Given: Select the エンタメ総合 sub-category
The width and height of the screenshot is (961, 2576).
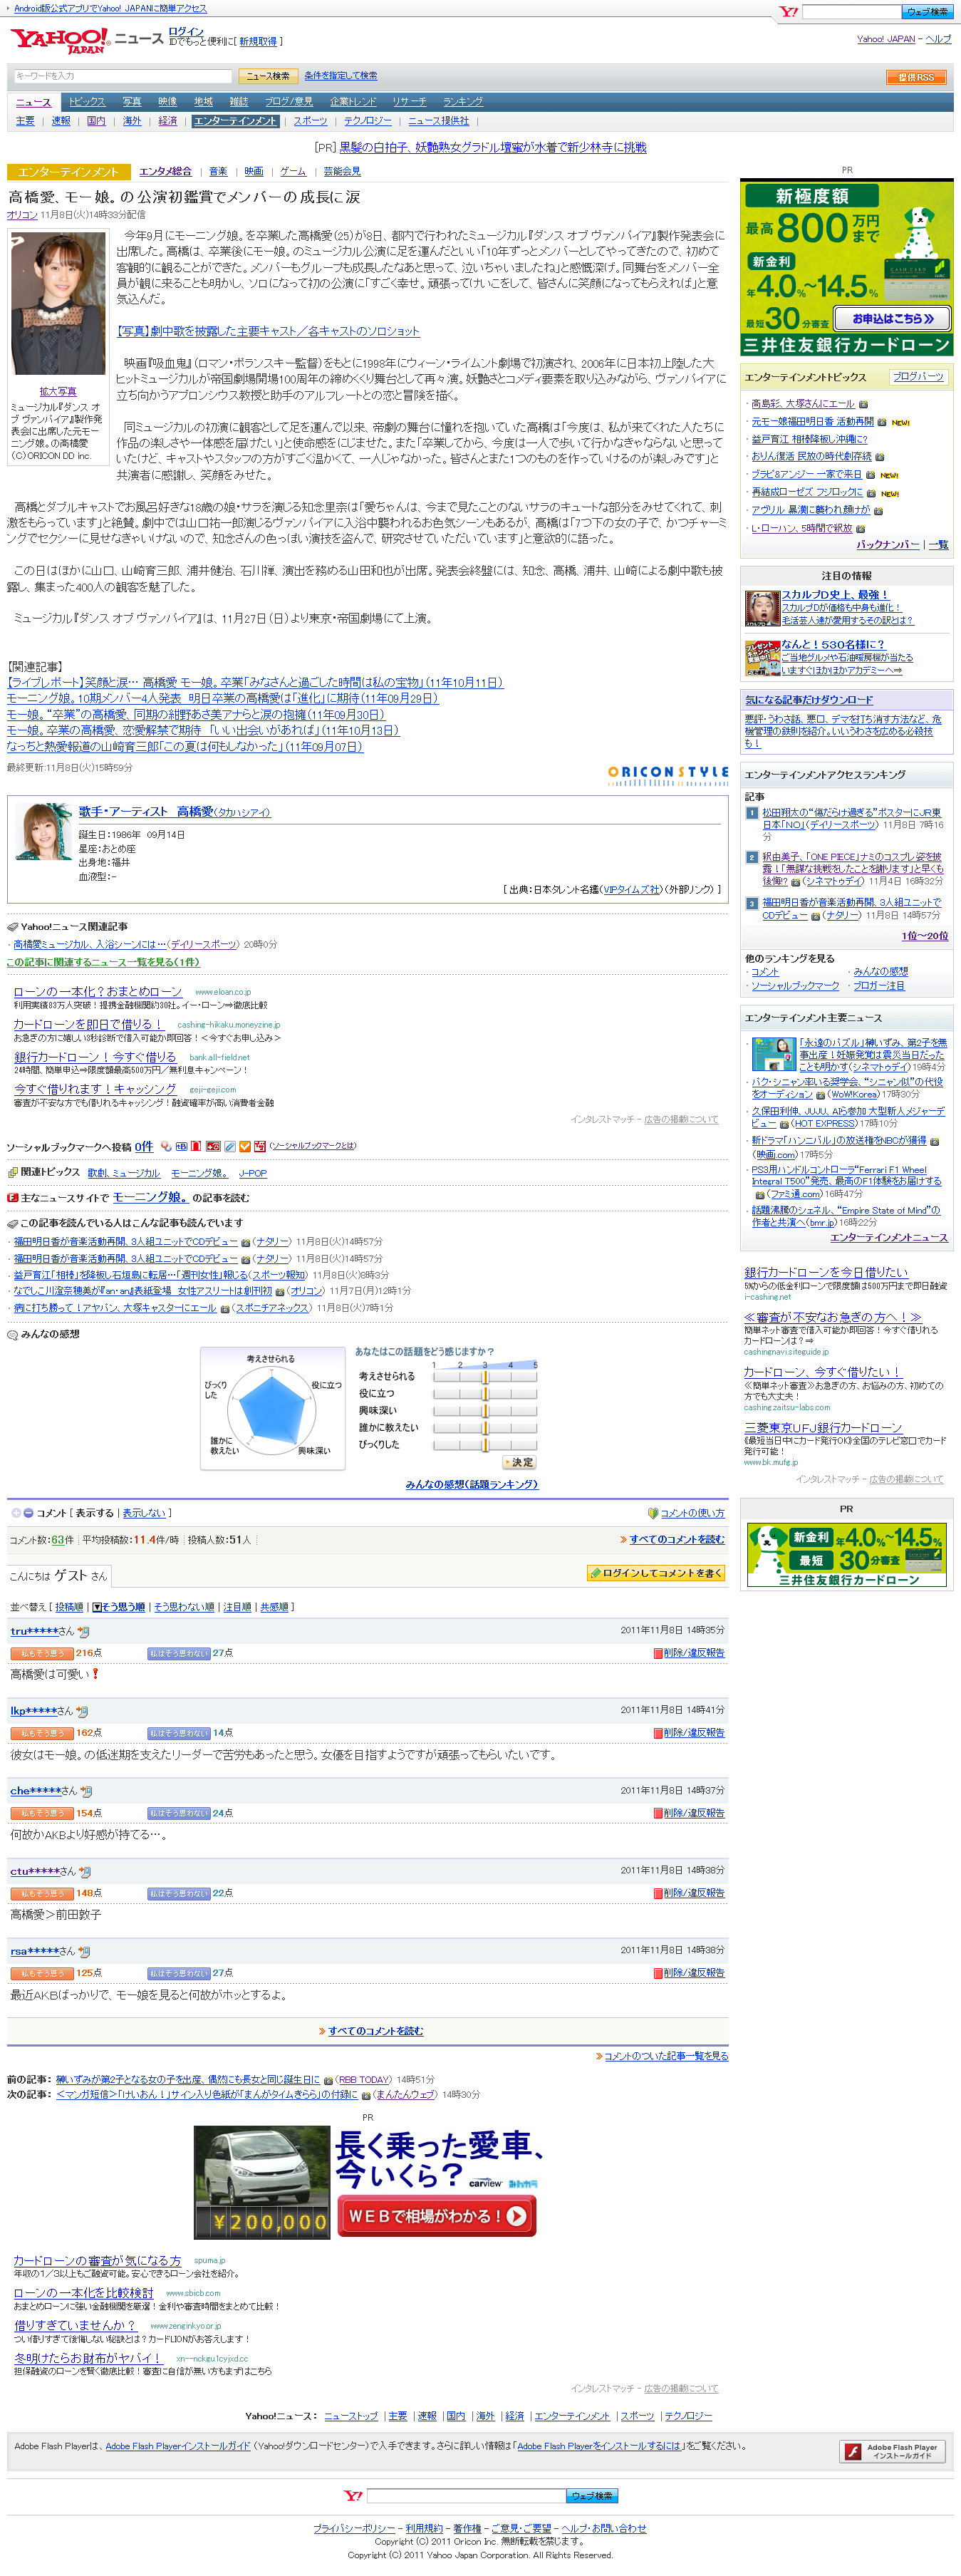Looking at the screenshot, I should click(165, 172).
